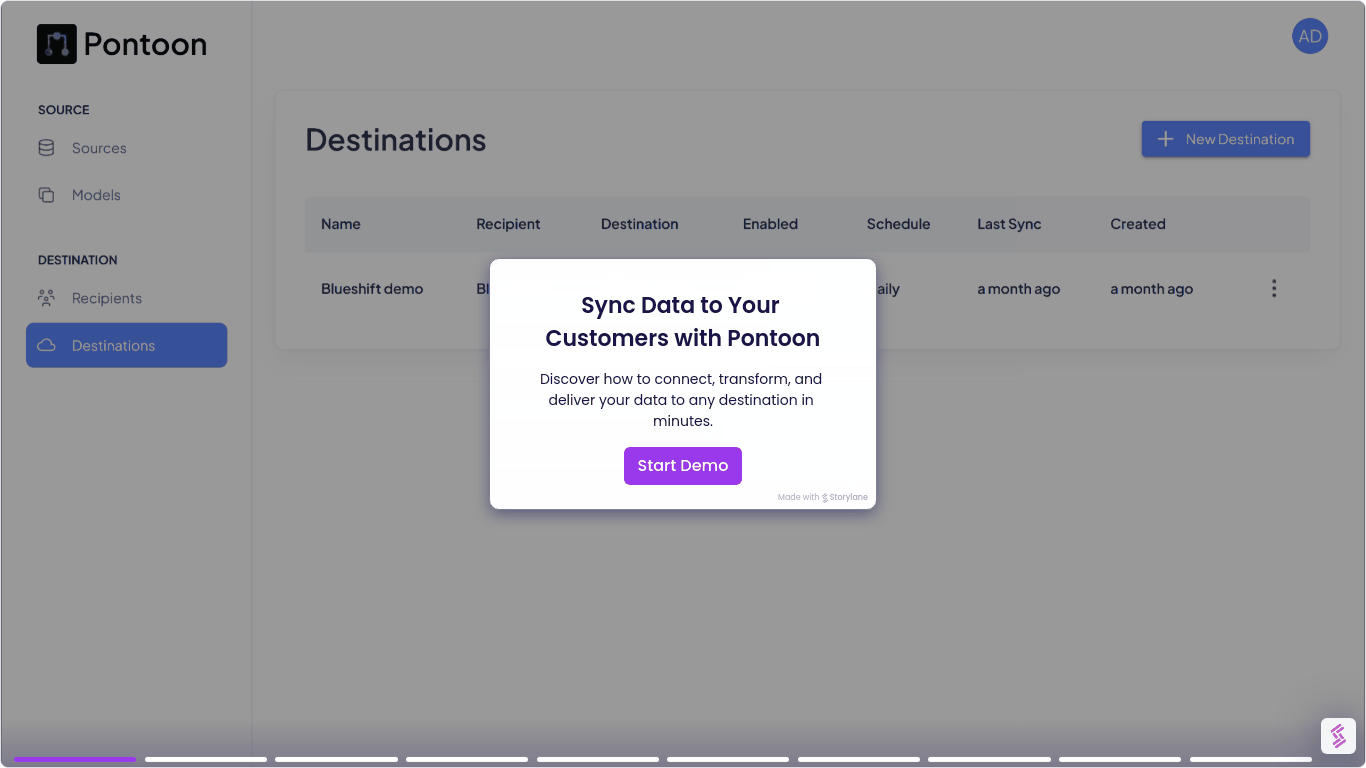
Task: Click the New Destination button
Action: [1226, 139]
